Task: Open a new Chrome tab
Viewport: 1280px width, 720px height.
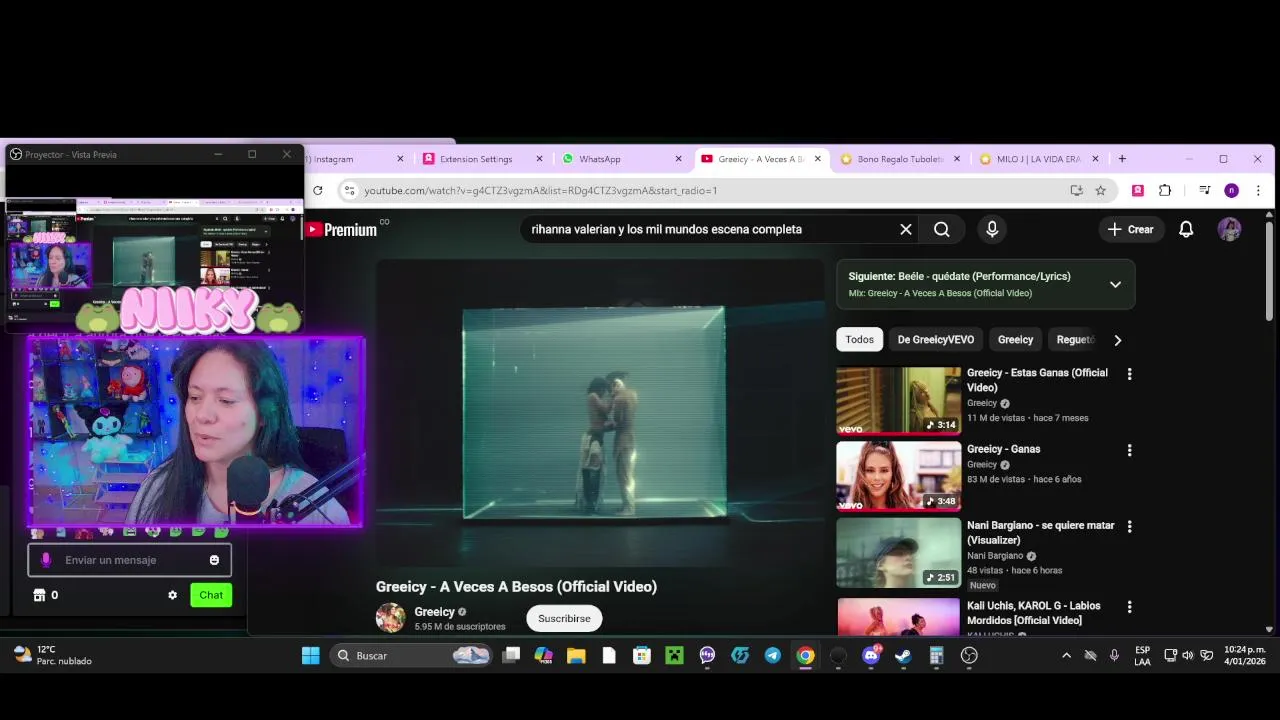Action: click(x=1122, y=159)
